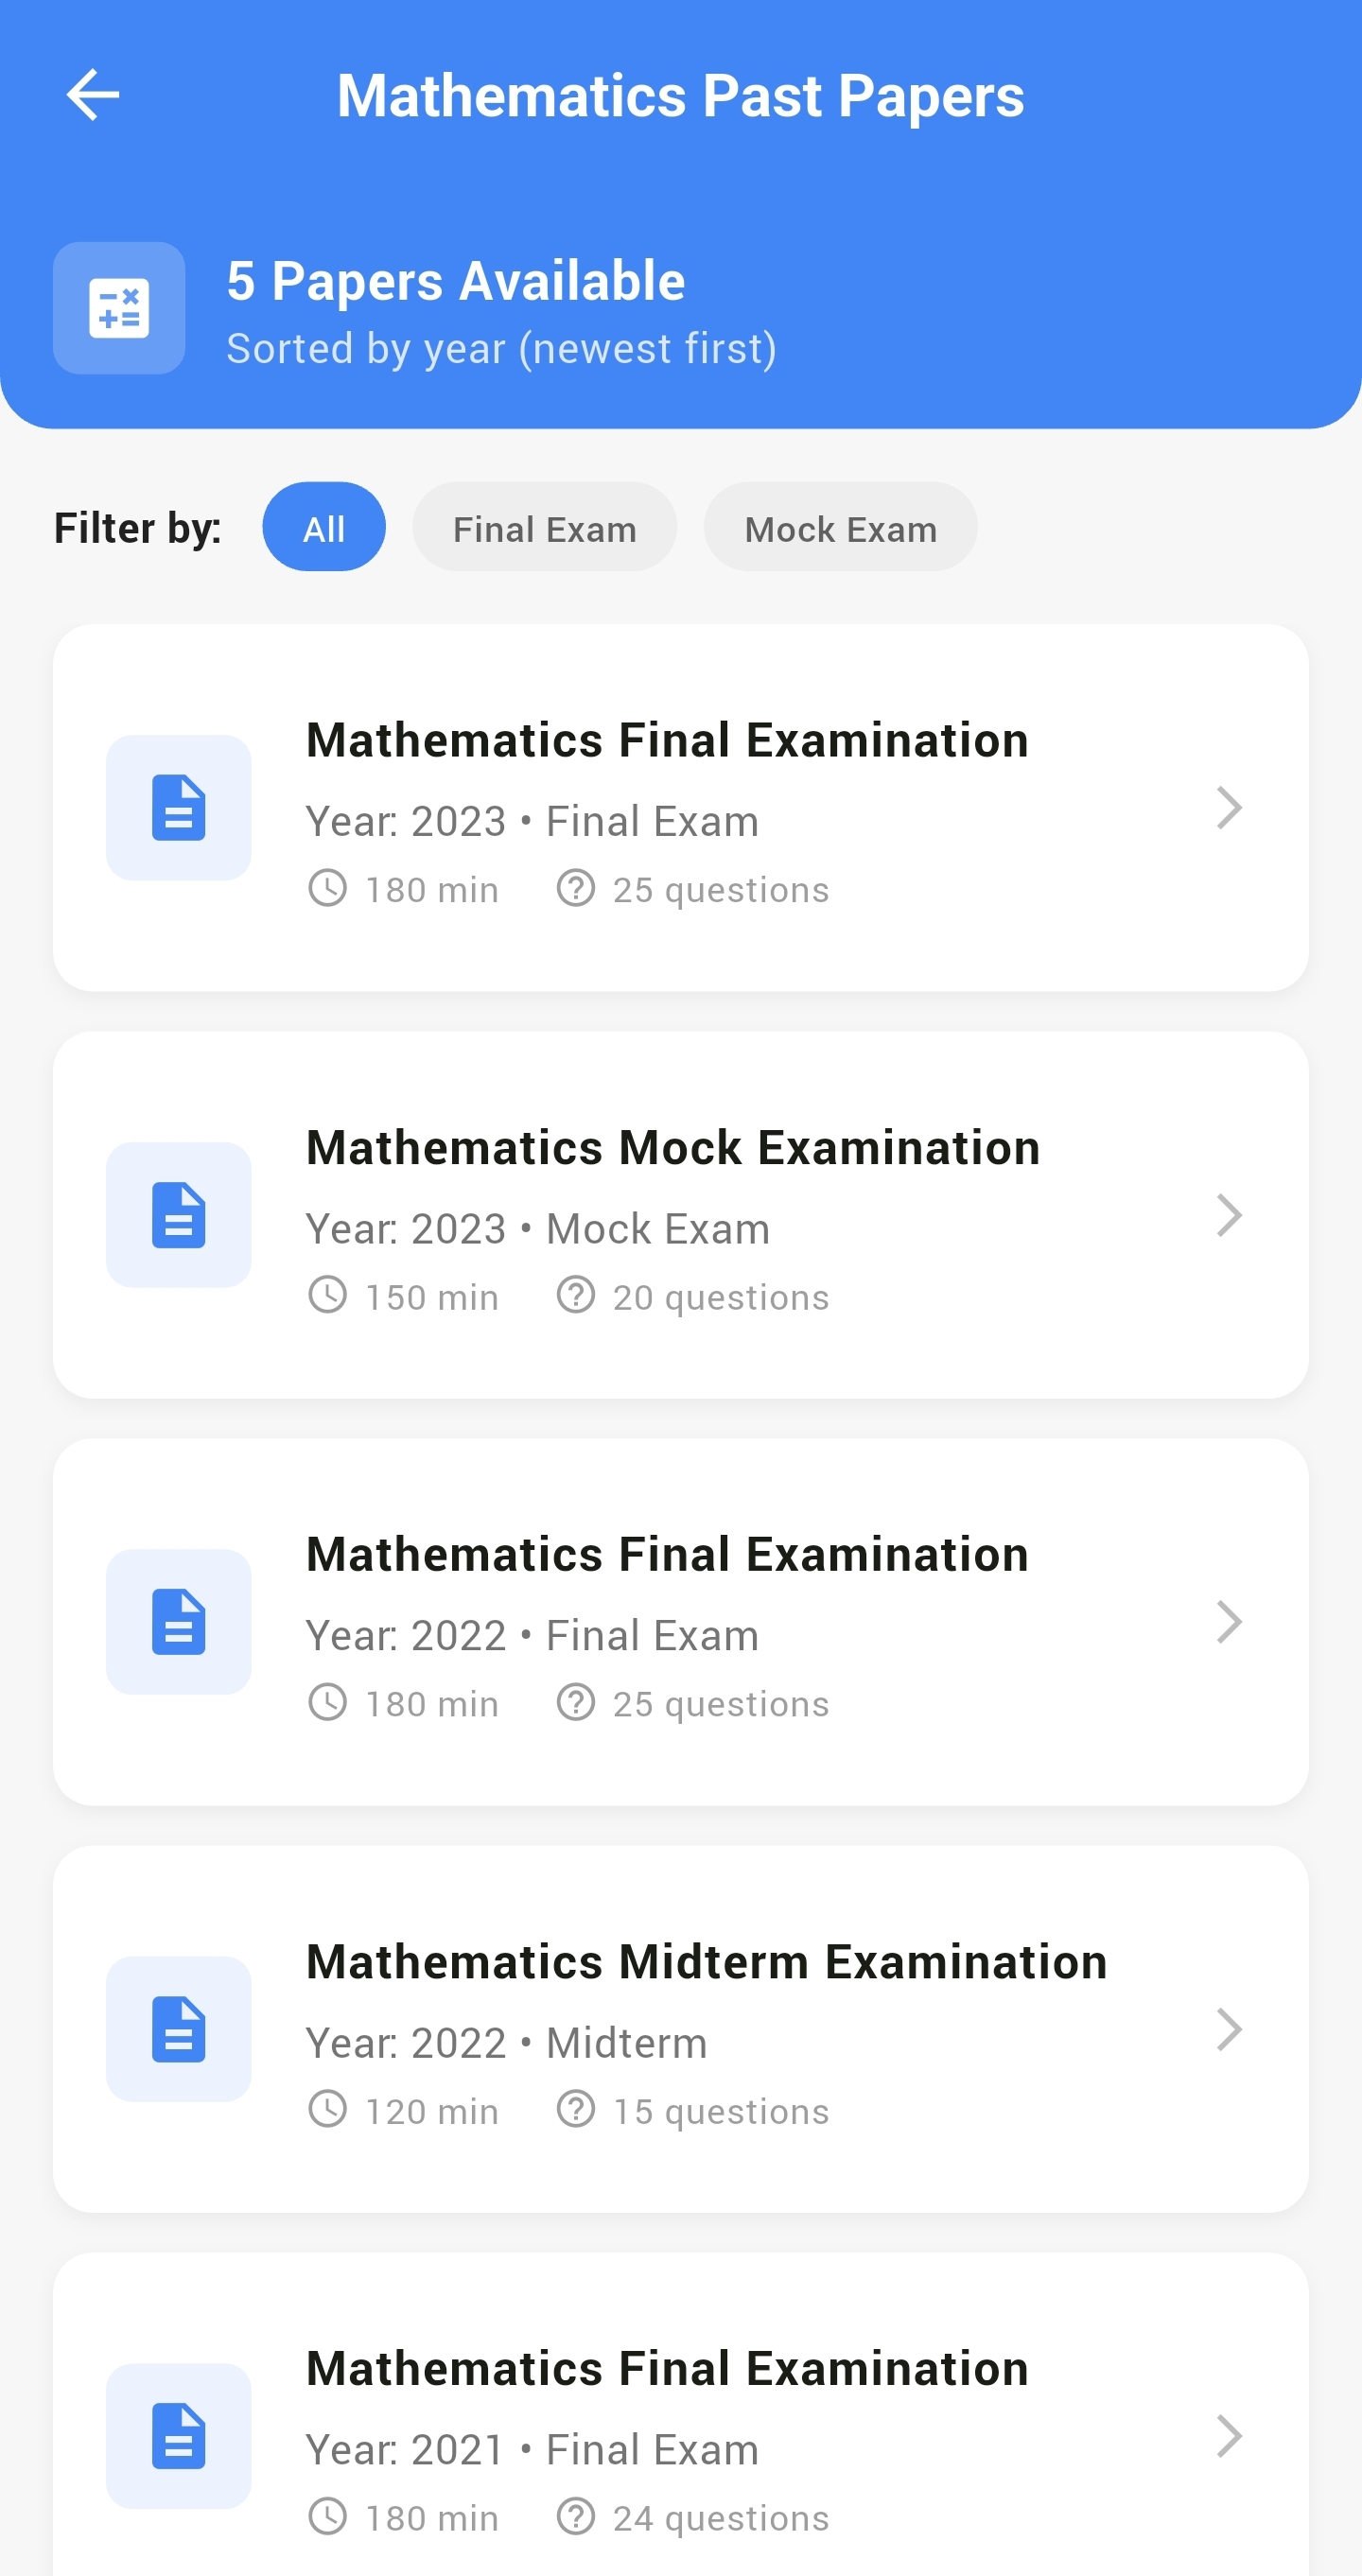Tap the 5 Papers Available heading
Screen dimensions: 1362x2576
tap(456, 281)
